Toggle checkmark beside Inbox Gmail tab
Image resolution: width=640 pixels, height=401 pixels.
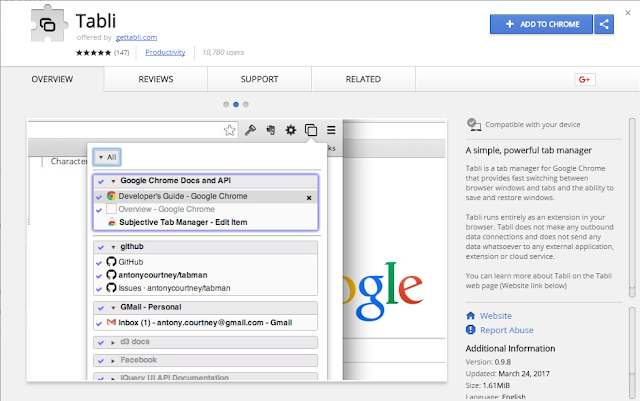coord(99,323)
